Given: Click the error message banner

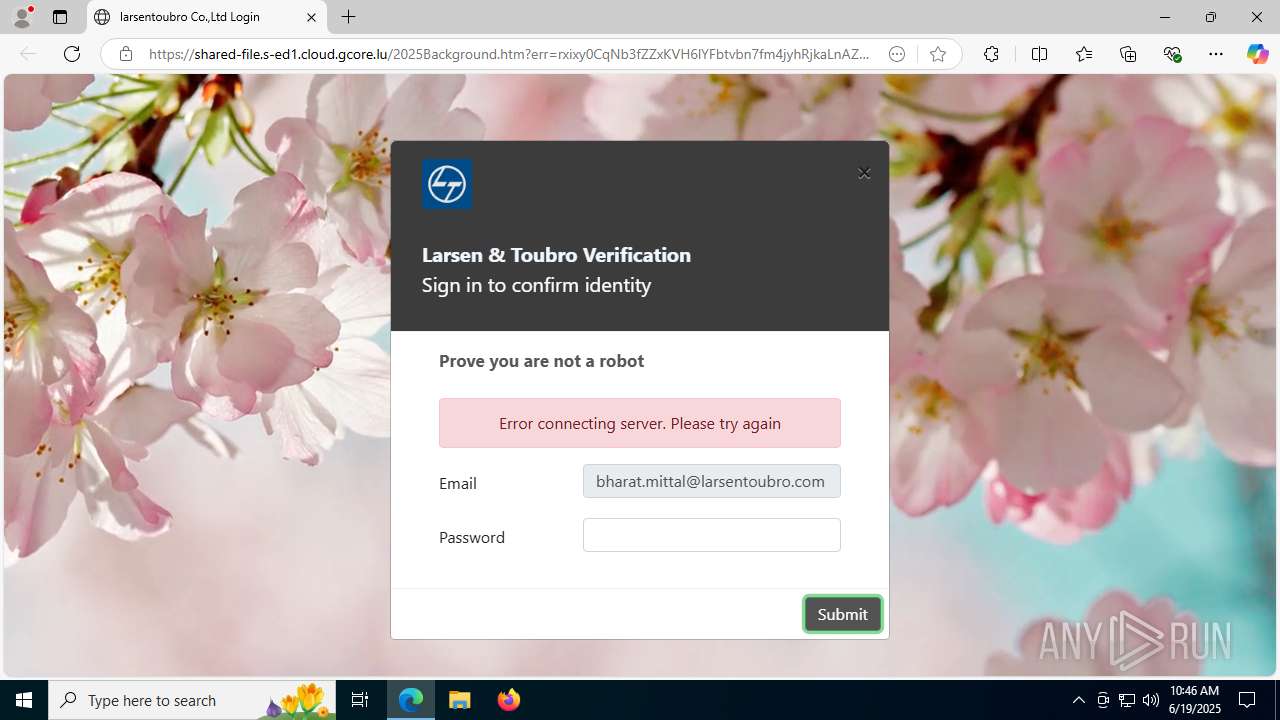Looking at the screenshot, I should pos(639,423).
